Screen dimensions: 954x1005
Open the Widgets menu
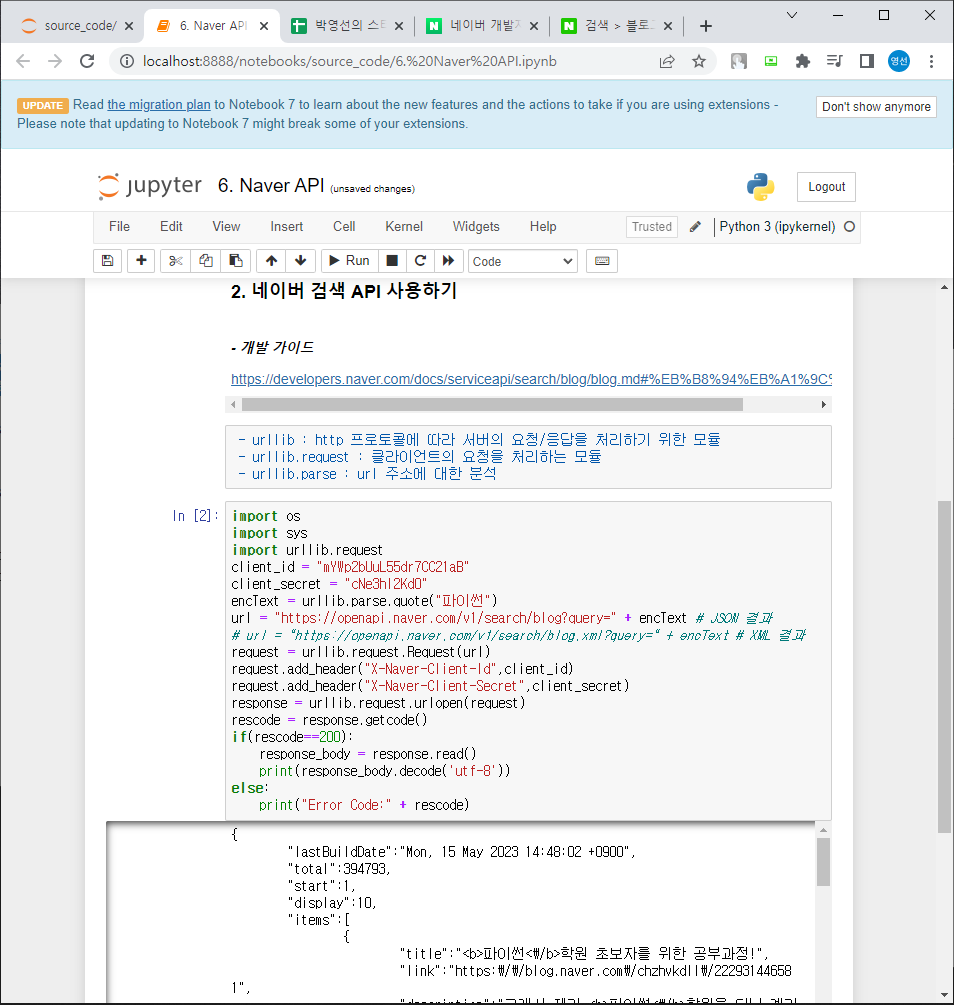[x=476, y=226]
